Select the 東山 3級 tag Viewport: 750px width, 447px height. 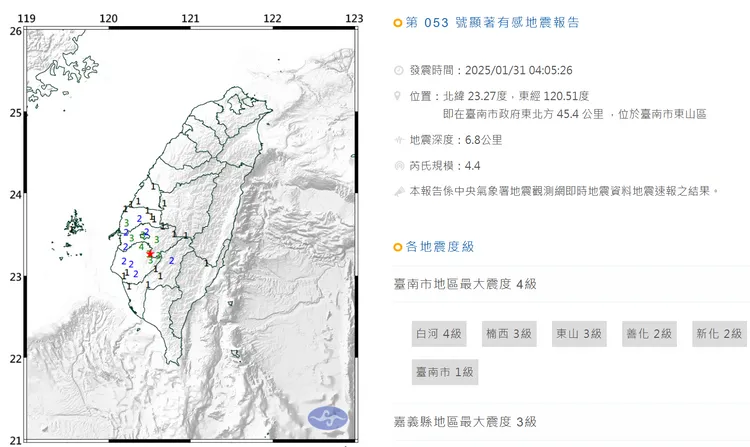[x=579, y=334]
